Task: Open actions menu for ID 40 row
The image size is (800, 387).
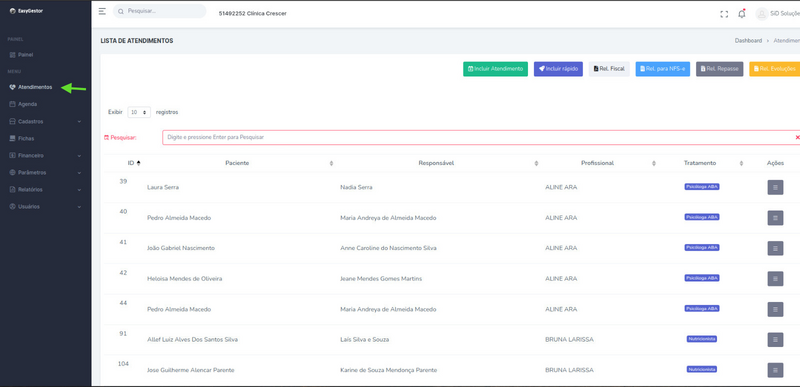Action: pyautogui.click(x=775, y=218)
